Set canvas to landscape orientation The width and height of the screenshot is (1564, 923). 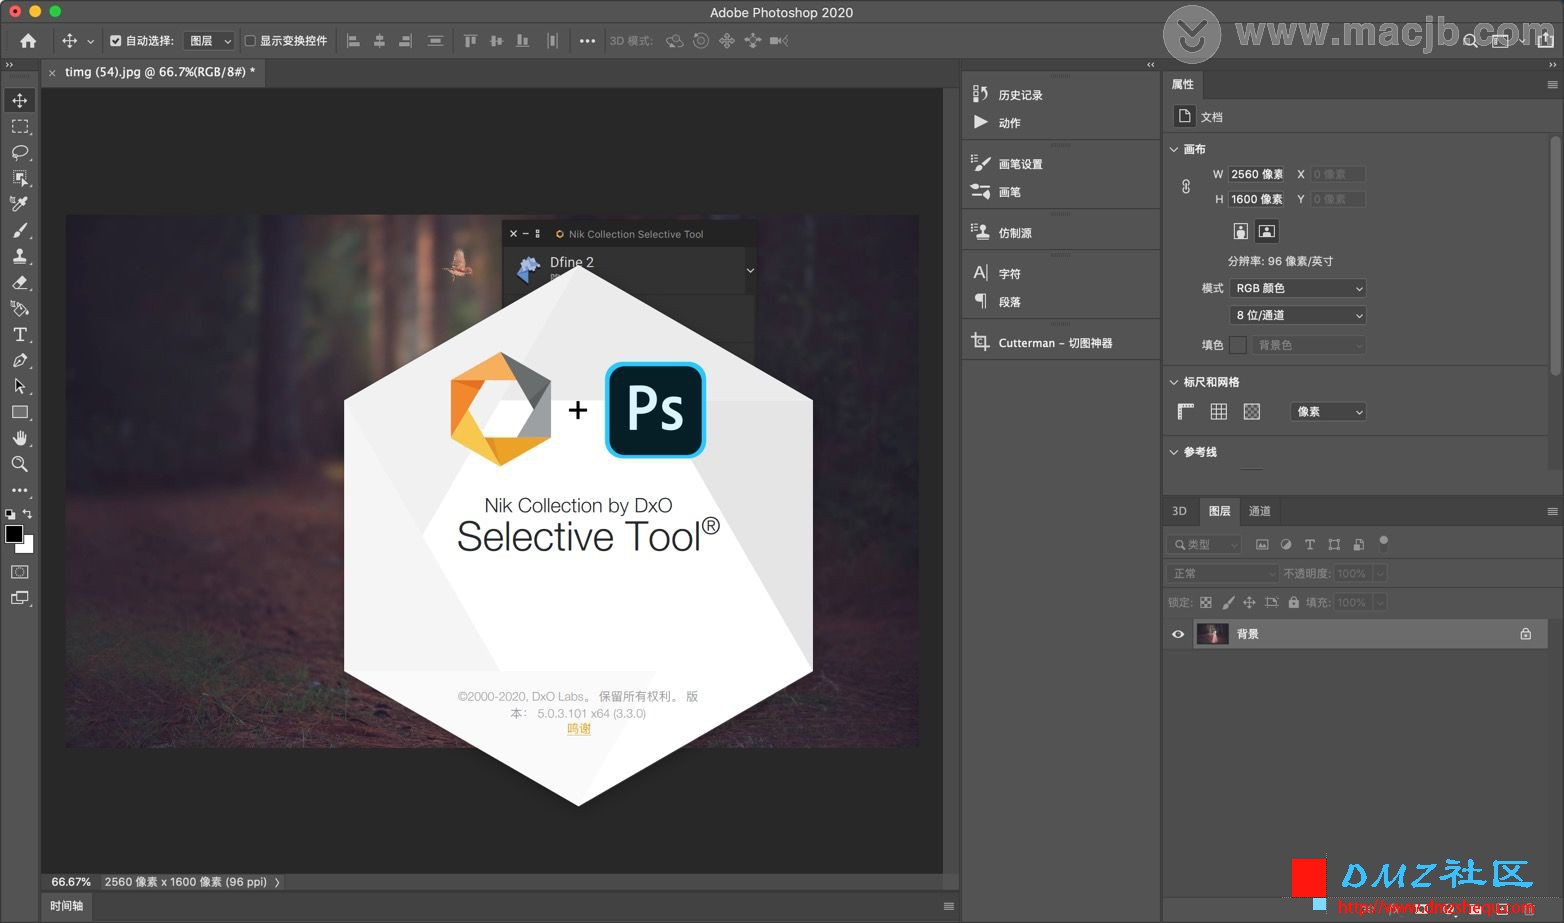click(x=1266, y=231)
